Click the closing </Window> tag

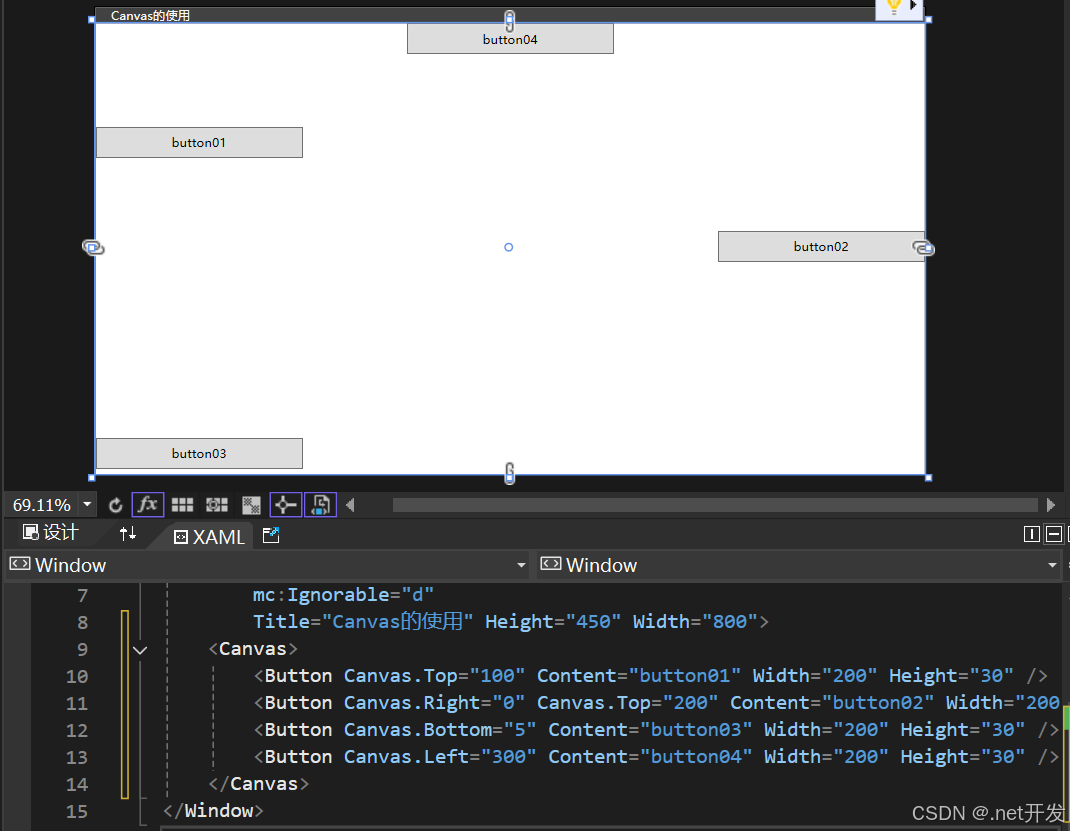213,811
